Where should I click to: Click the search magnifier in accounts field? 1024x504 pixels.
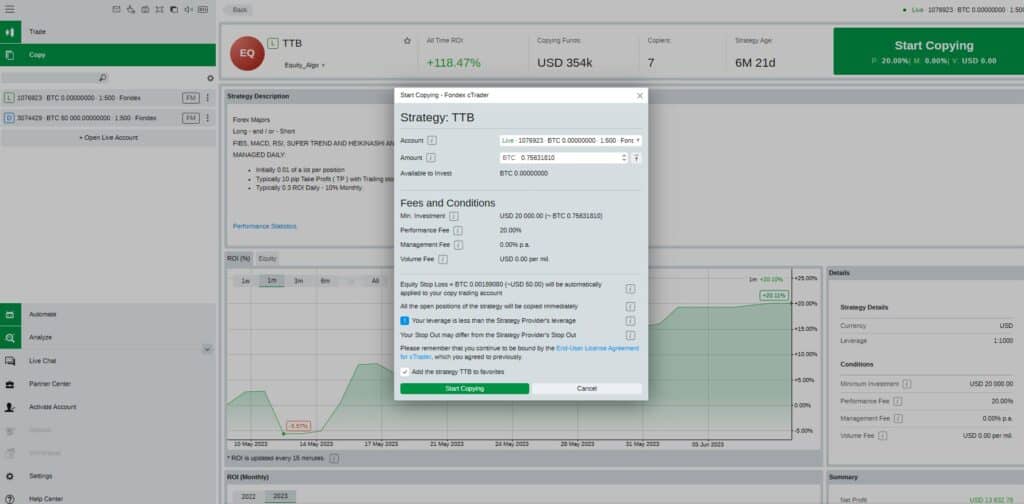pyautogui.click(x=103, y=78)
